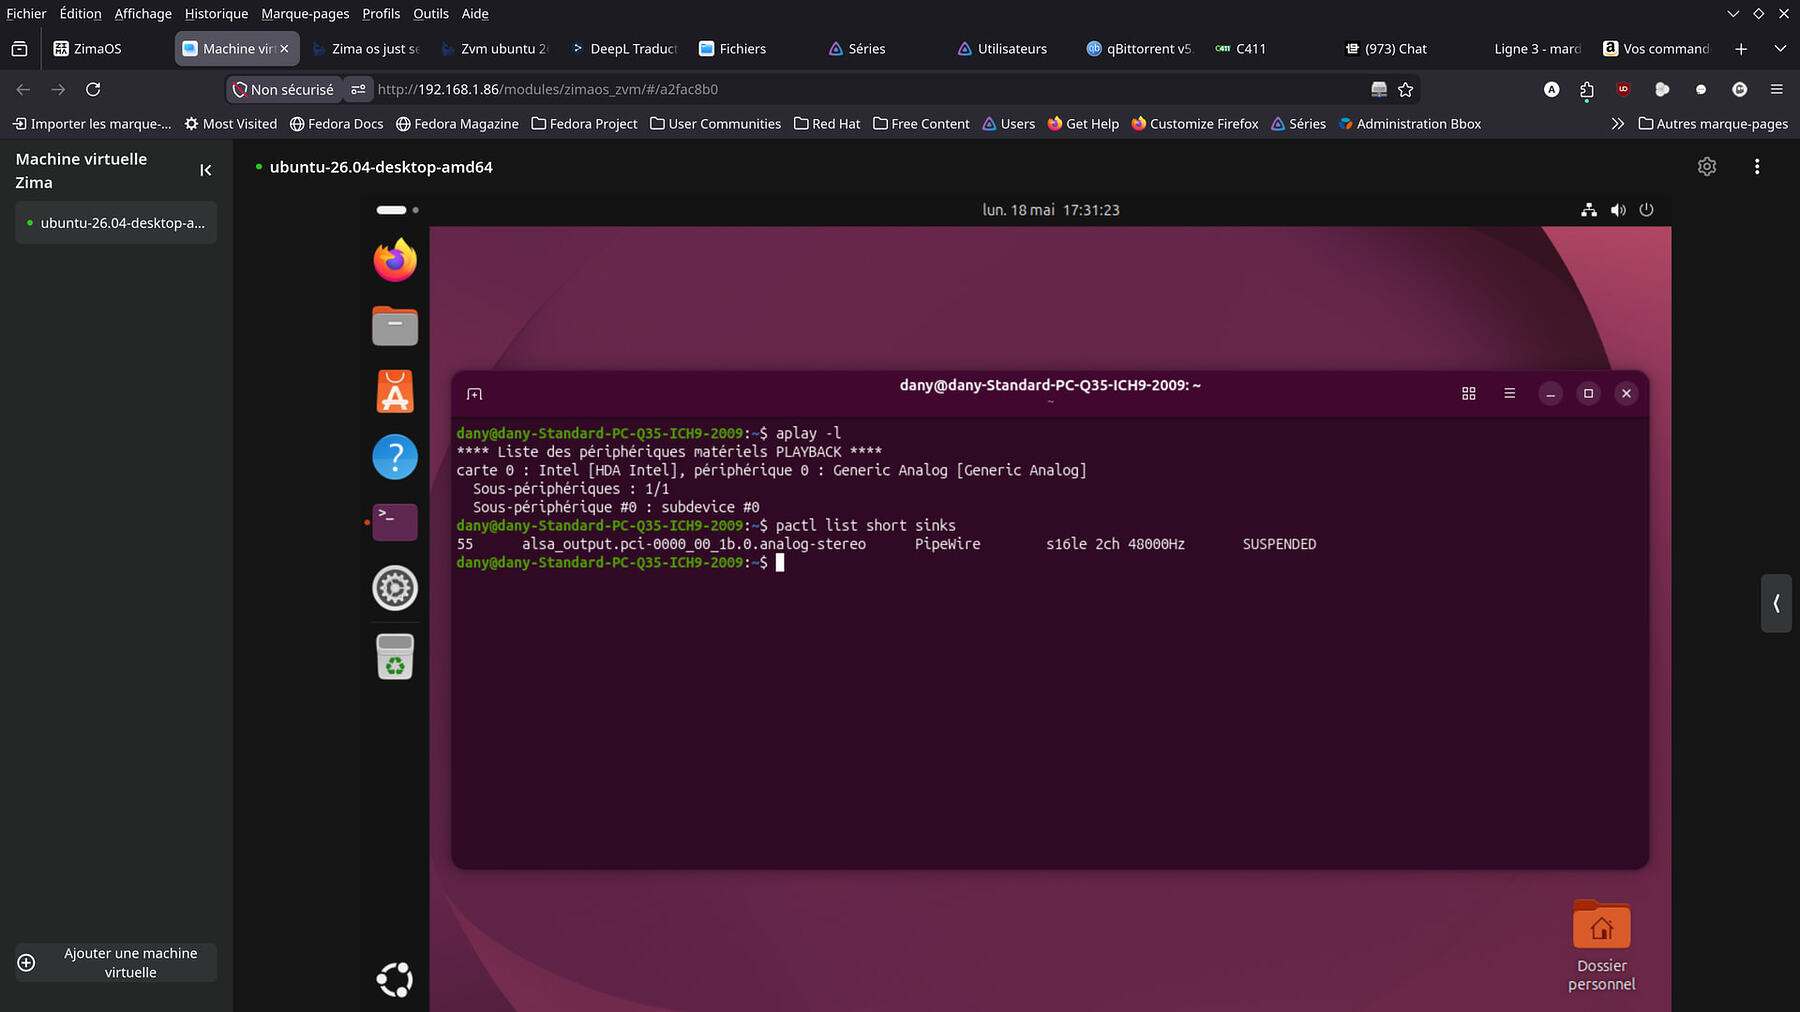Click the Non sécurisé security indicator
This screenshot has width=1800, height=1012.
click(x=283, y=89)
